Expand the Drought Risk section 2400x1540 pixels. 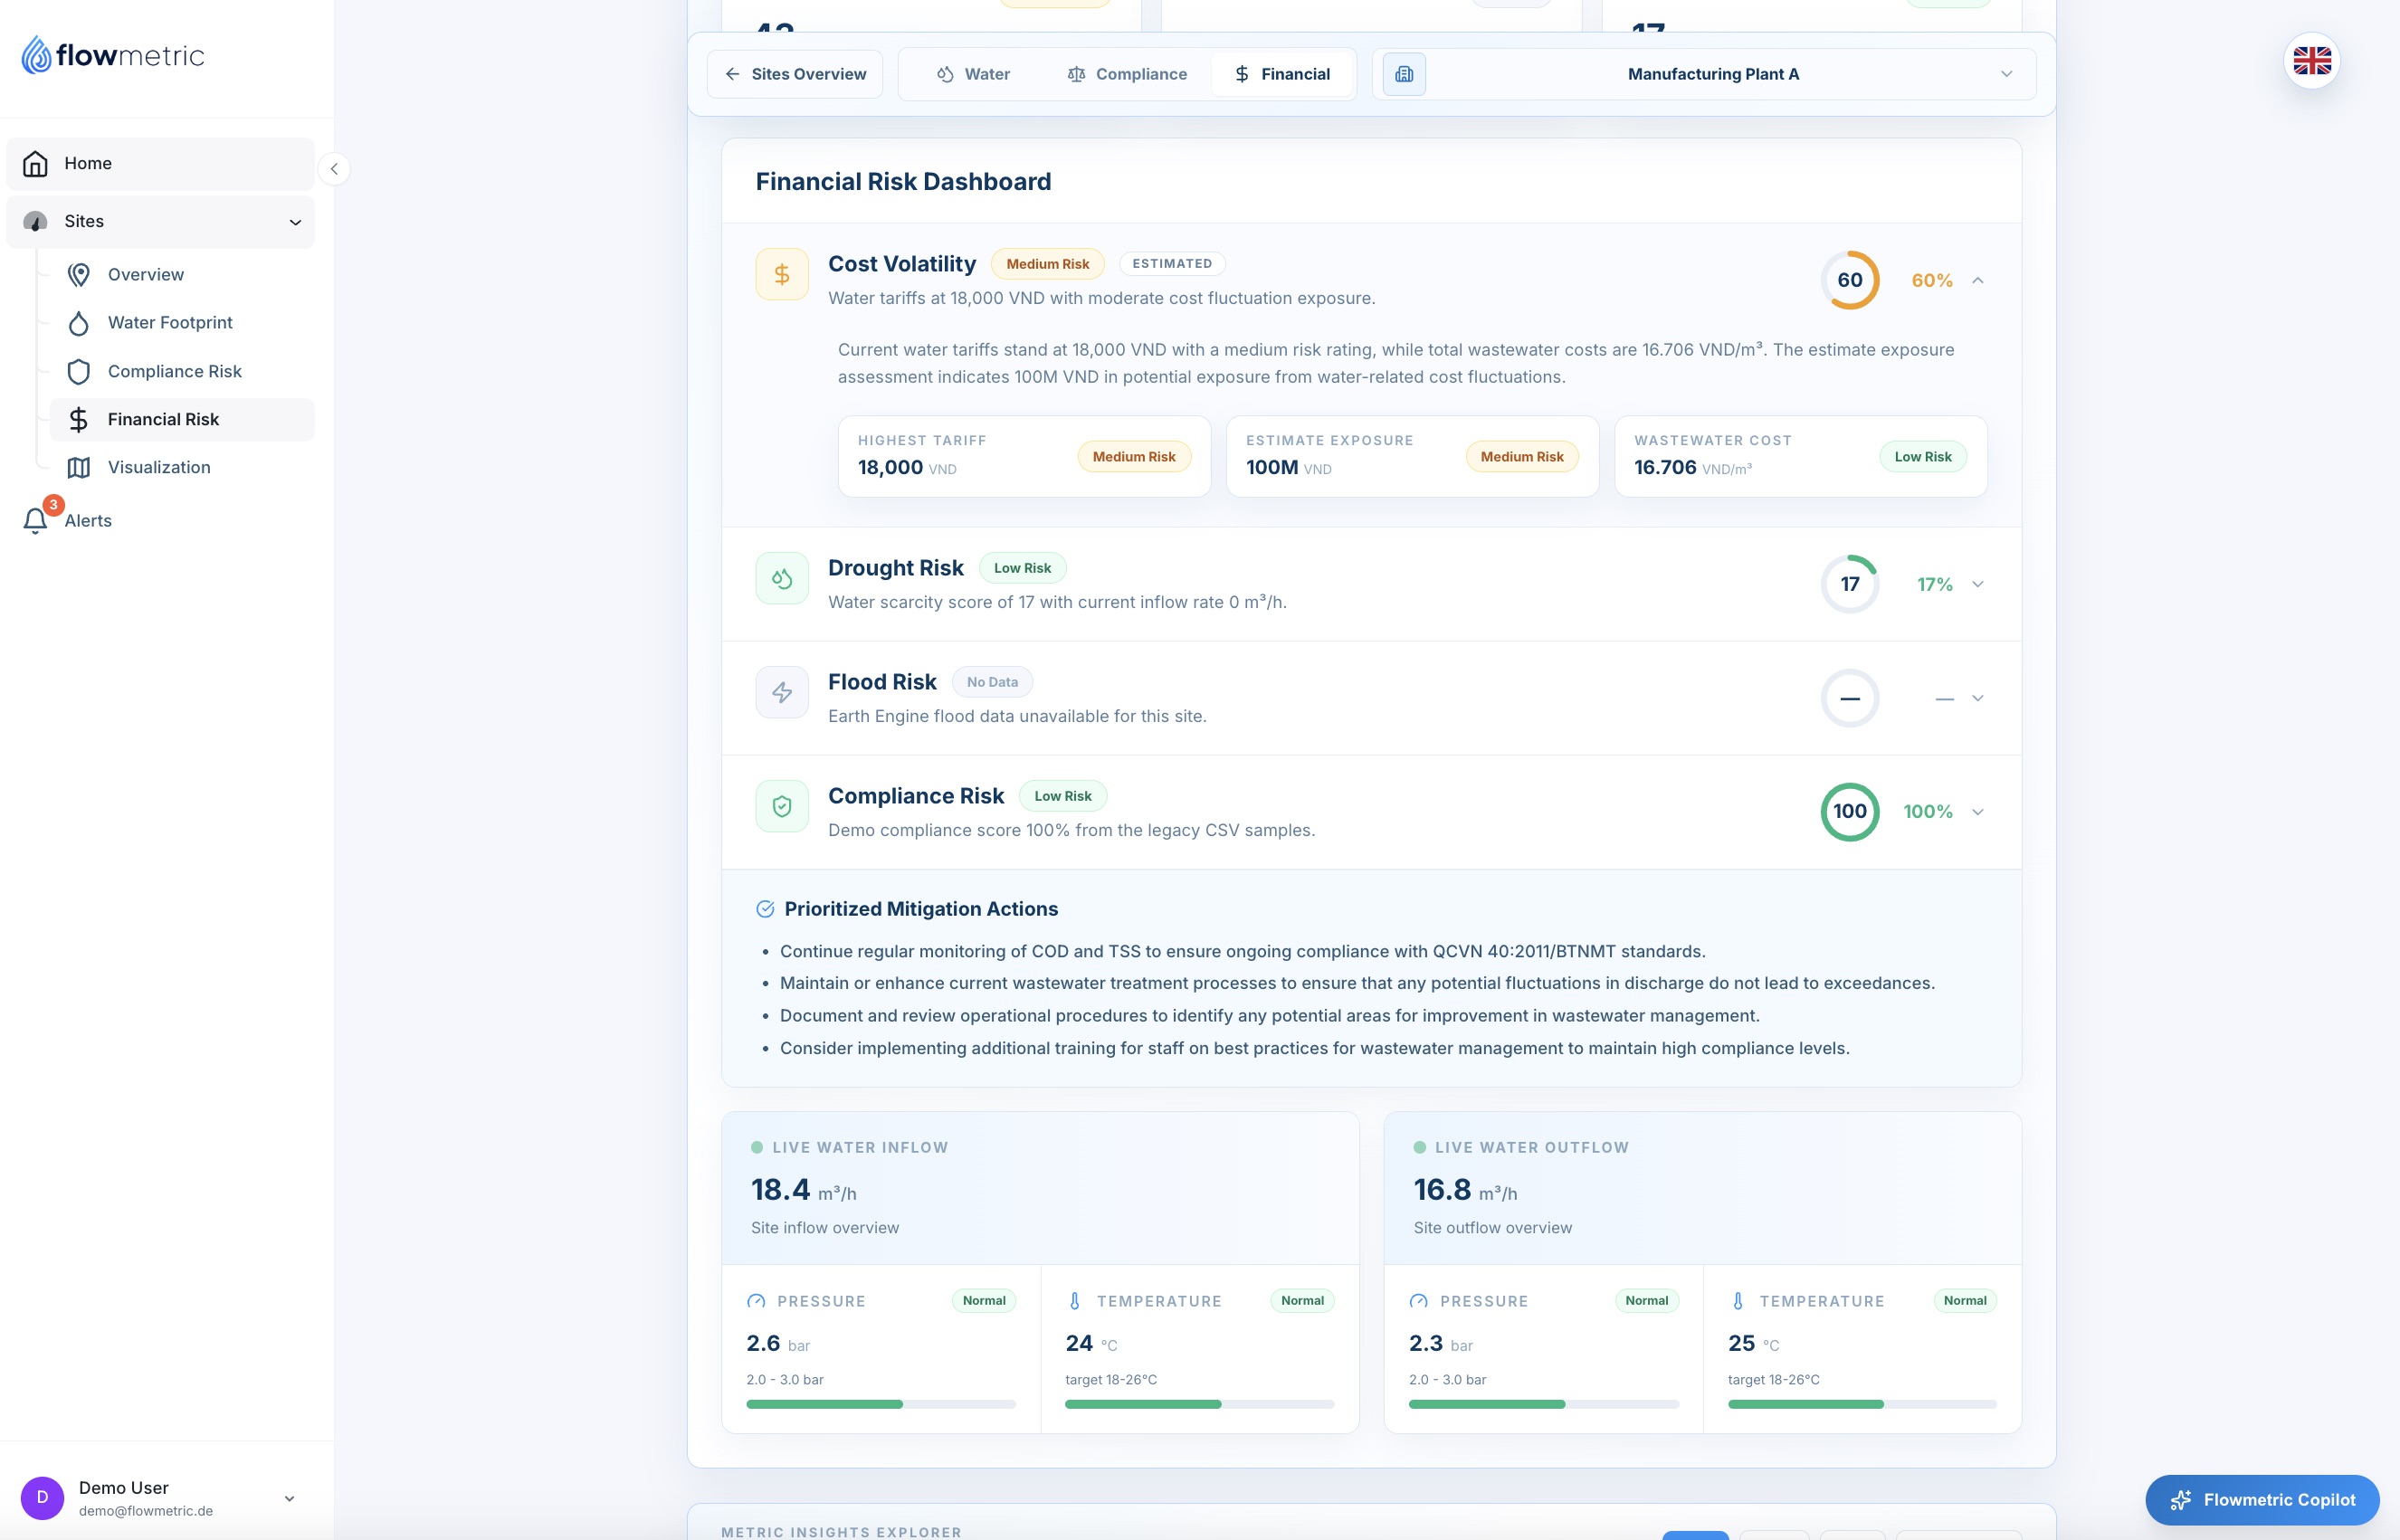pos(1978,584)
